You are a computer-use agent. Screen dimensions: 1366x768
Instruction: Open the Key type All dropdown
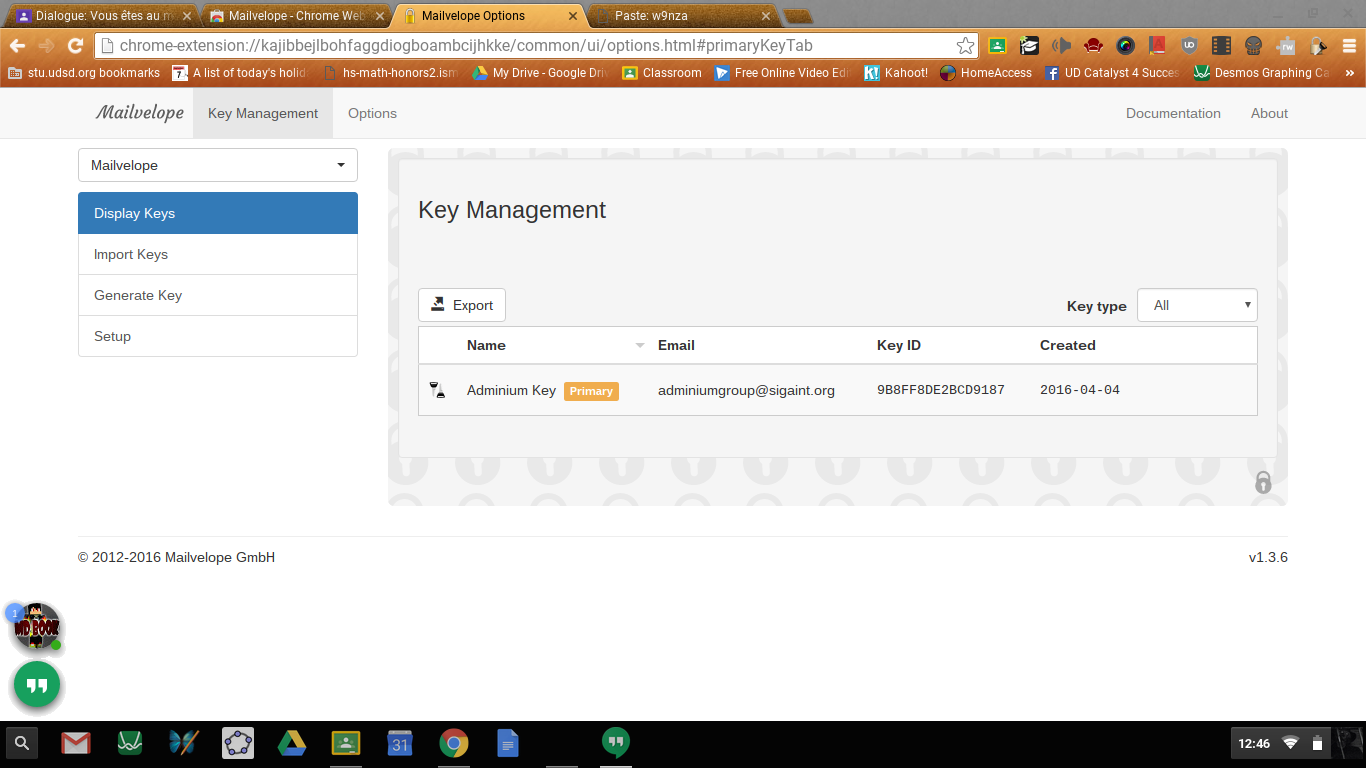pos(1197,305)
